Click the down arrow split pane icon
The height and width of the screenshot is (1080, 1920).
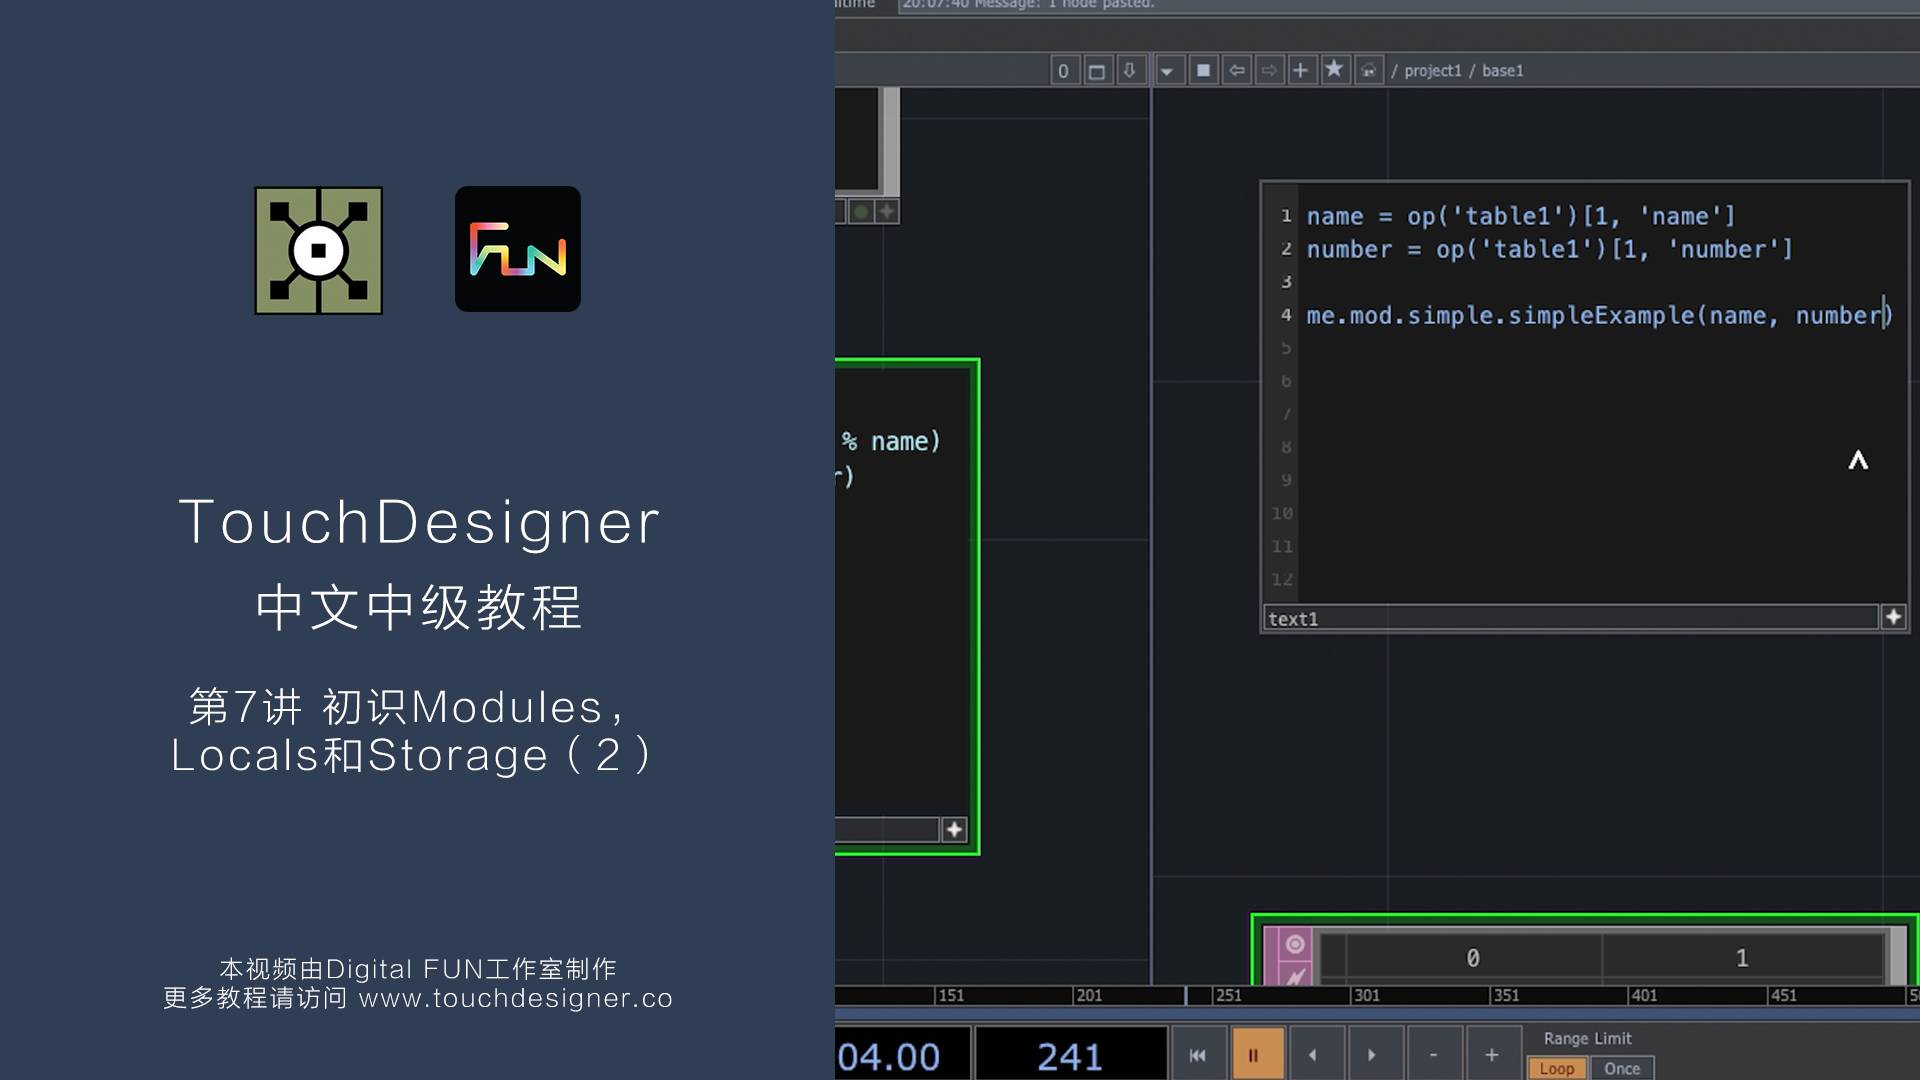(1130, 71)
